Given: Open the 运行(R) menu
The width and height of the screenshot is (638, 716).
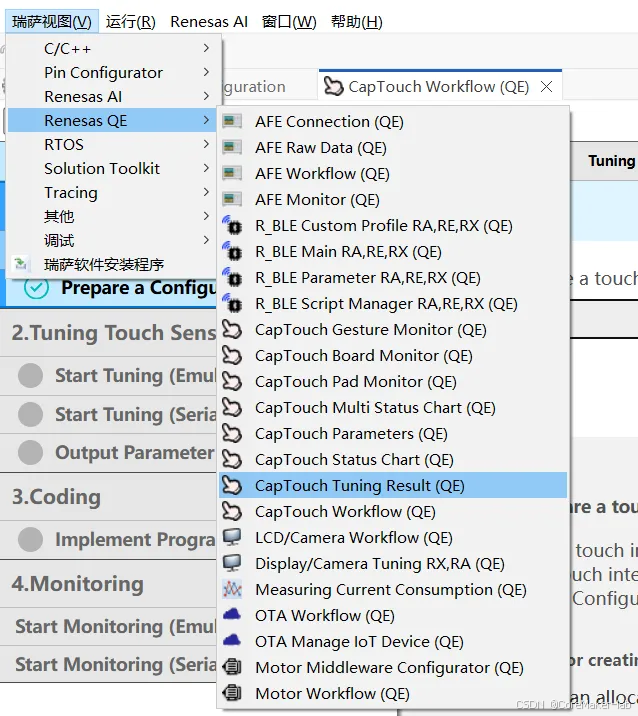Looking at the screenshot, I should coord(131,21).
